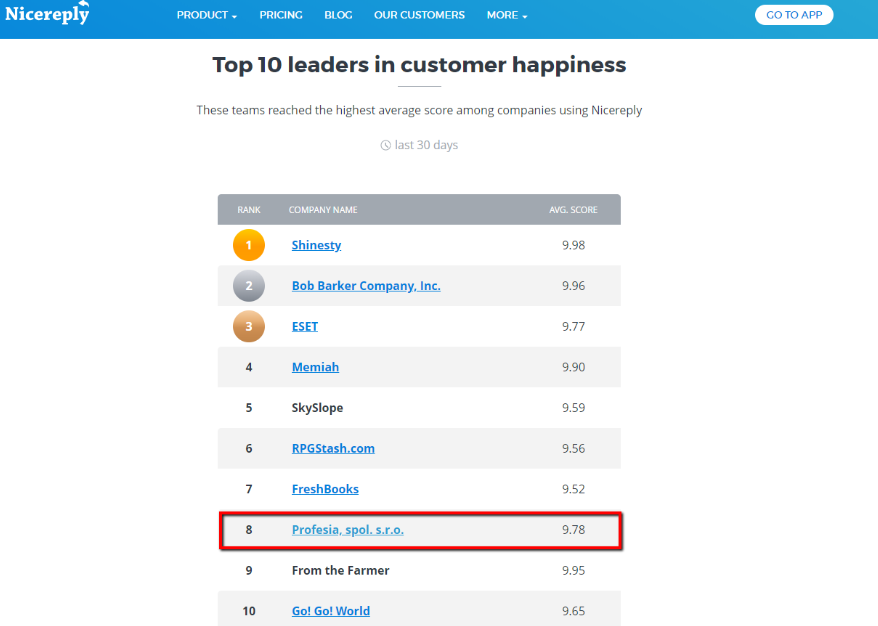The width and height of the screenshot is (878, 626).
Task: Open the FreshBooks link
Action: 325,489
